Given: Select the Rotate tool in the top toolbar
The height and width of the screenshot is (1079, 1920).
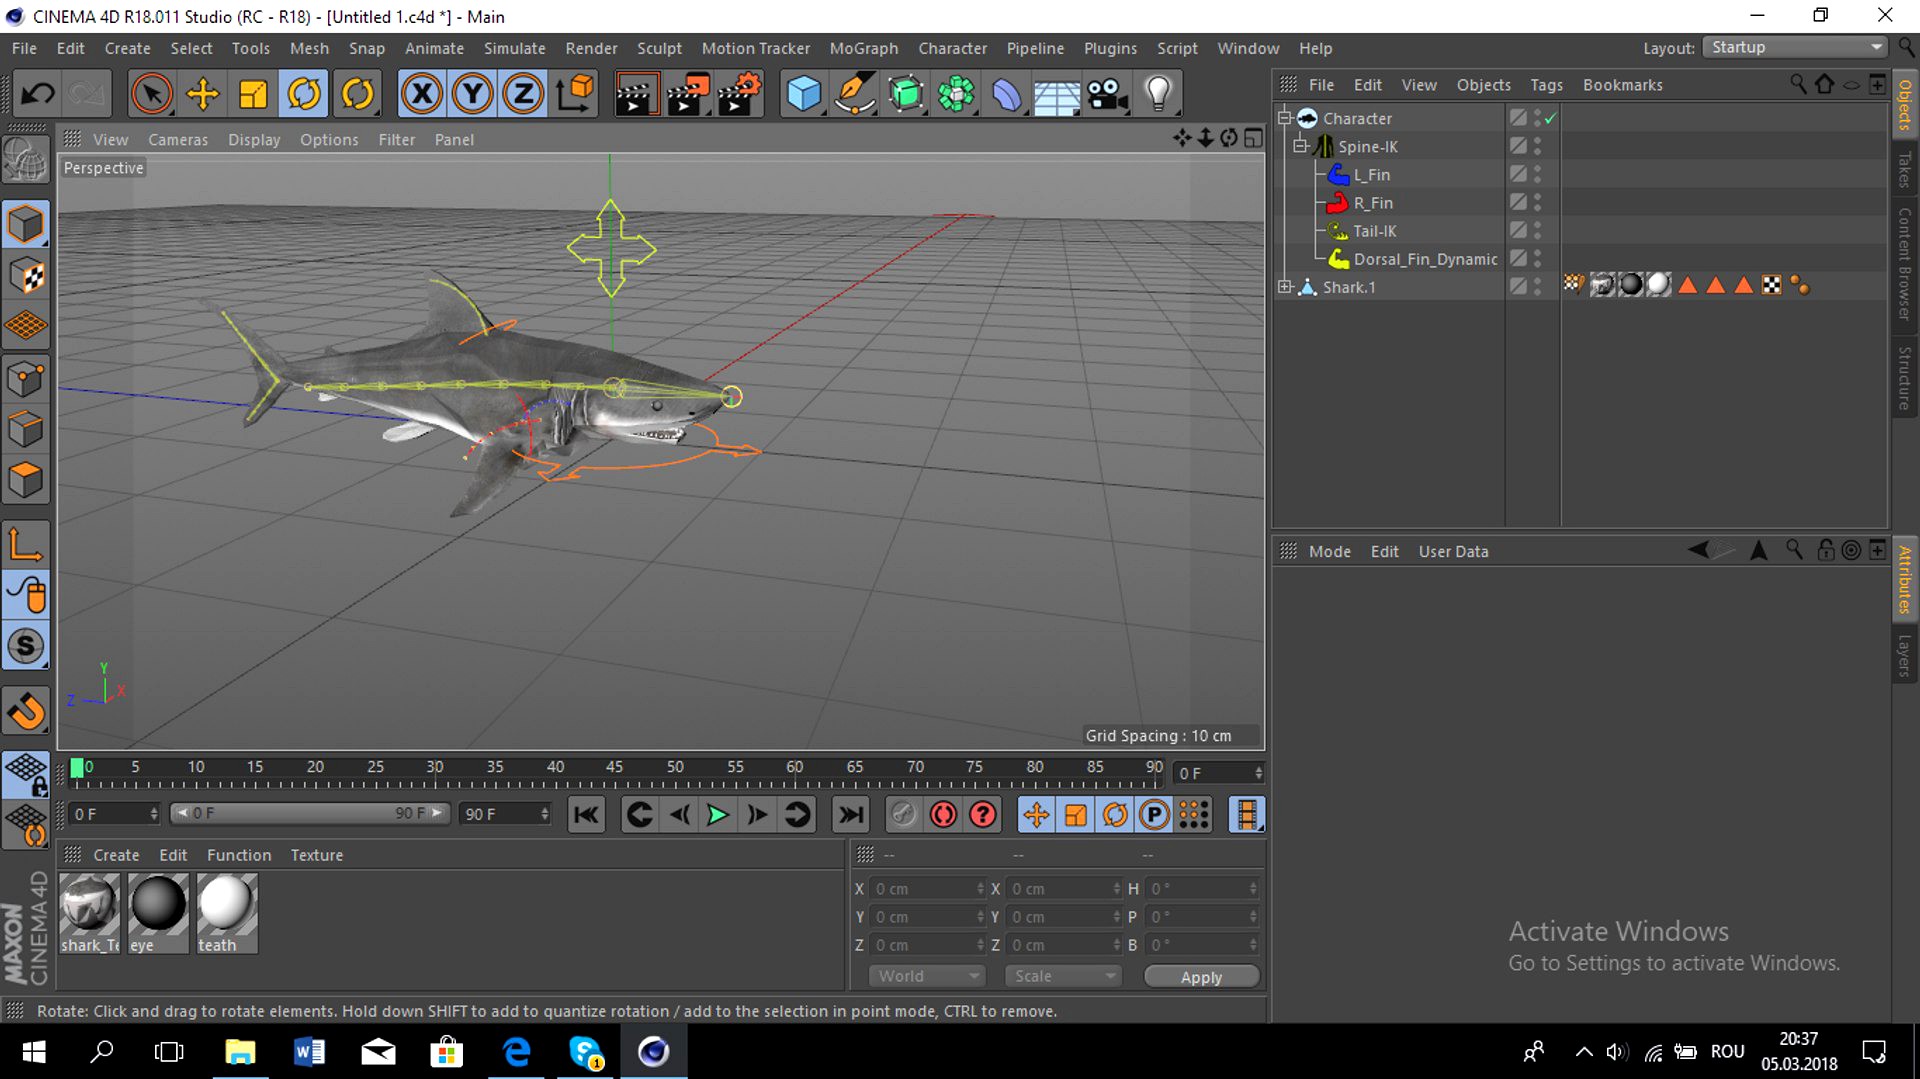Looking at the screenshot, I should point(304,94).
